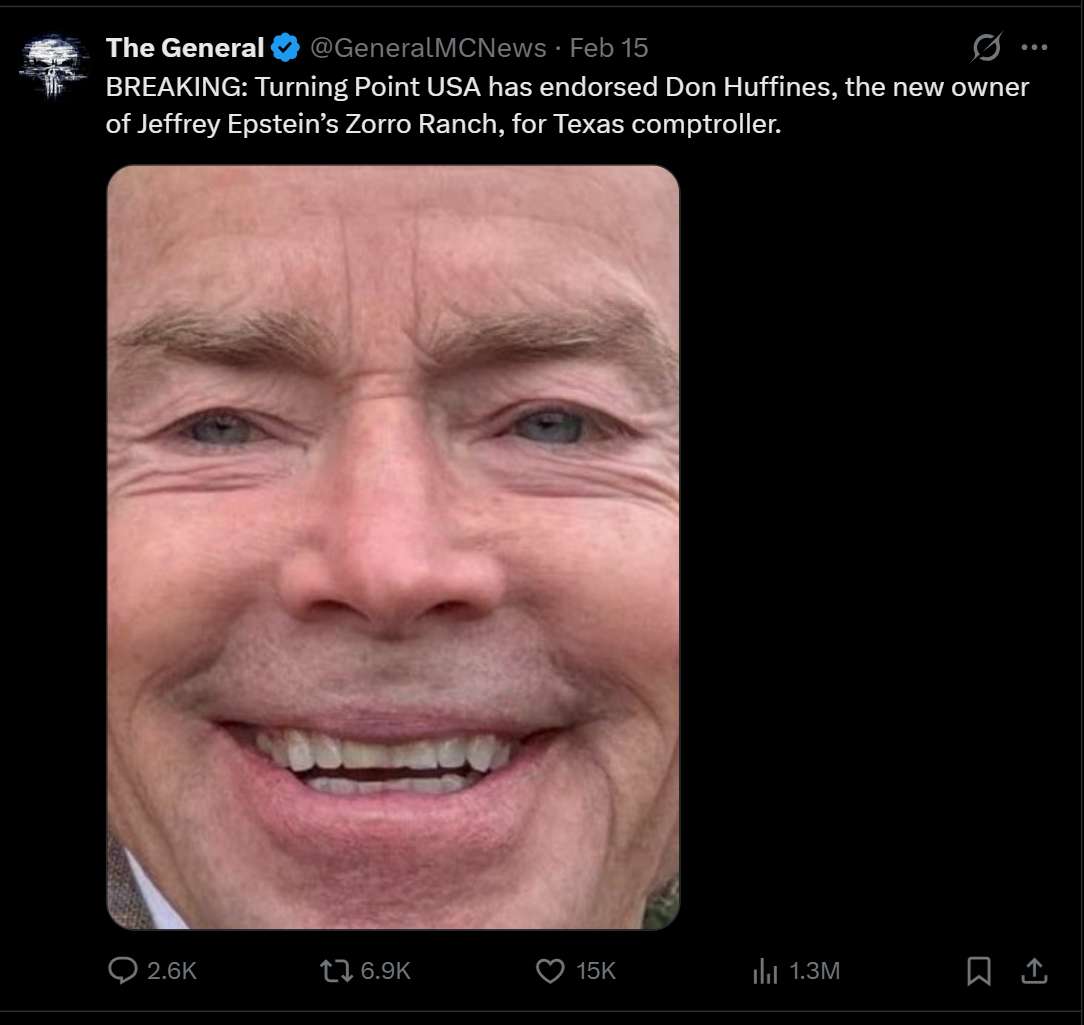1084x1025 pixels.
Task: Open the three-dot more options menu
Action: pos(1034,47)
